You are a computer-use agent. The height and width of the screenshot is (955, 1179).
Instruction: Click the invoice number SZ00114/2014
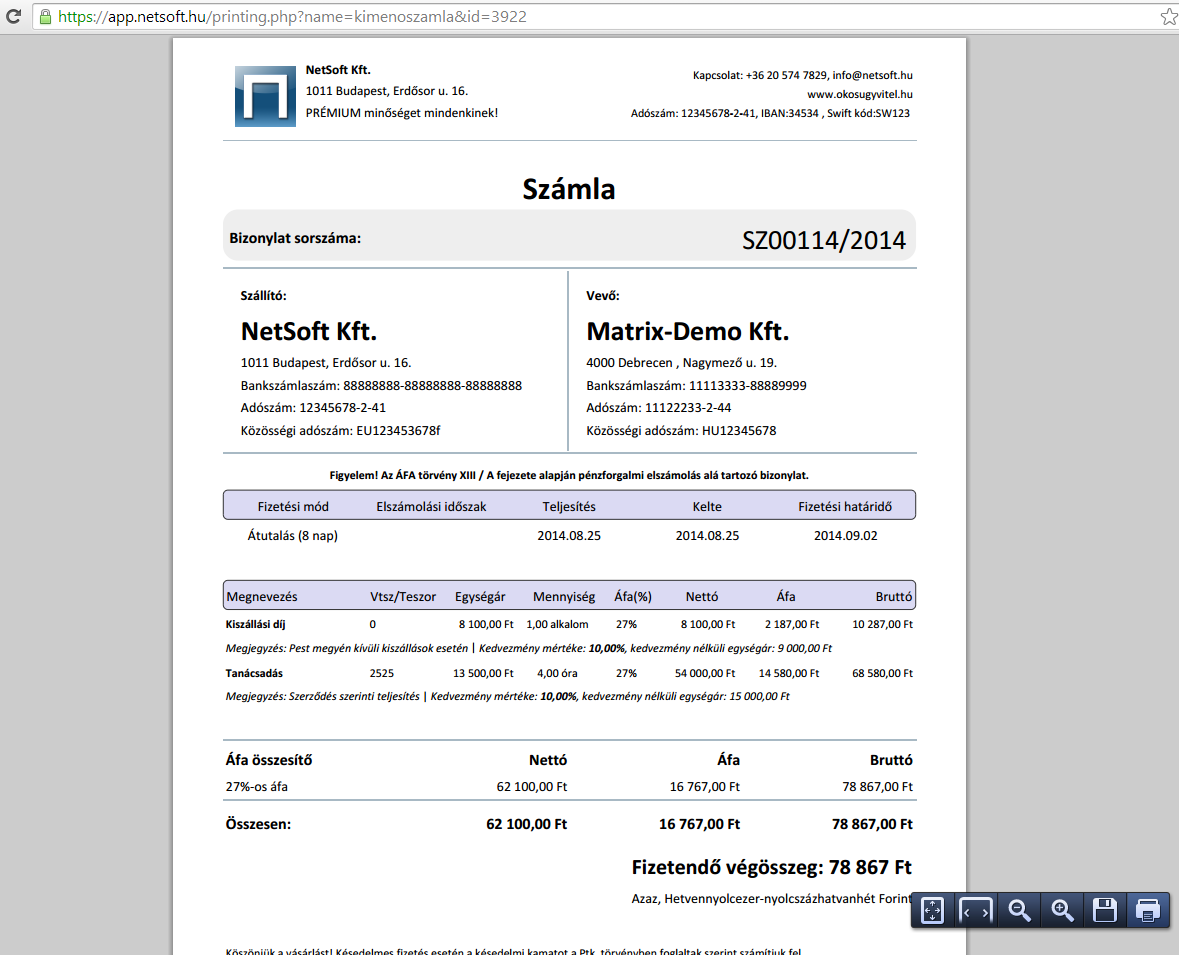(x=823, y=240)
